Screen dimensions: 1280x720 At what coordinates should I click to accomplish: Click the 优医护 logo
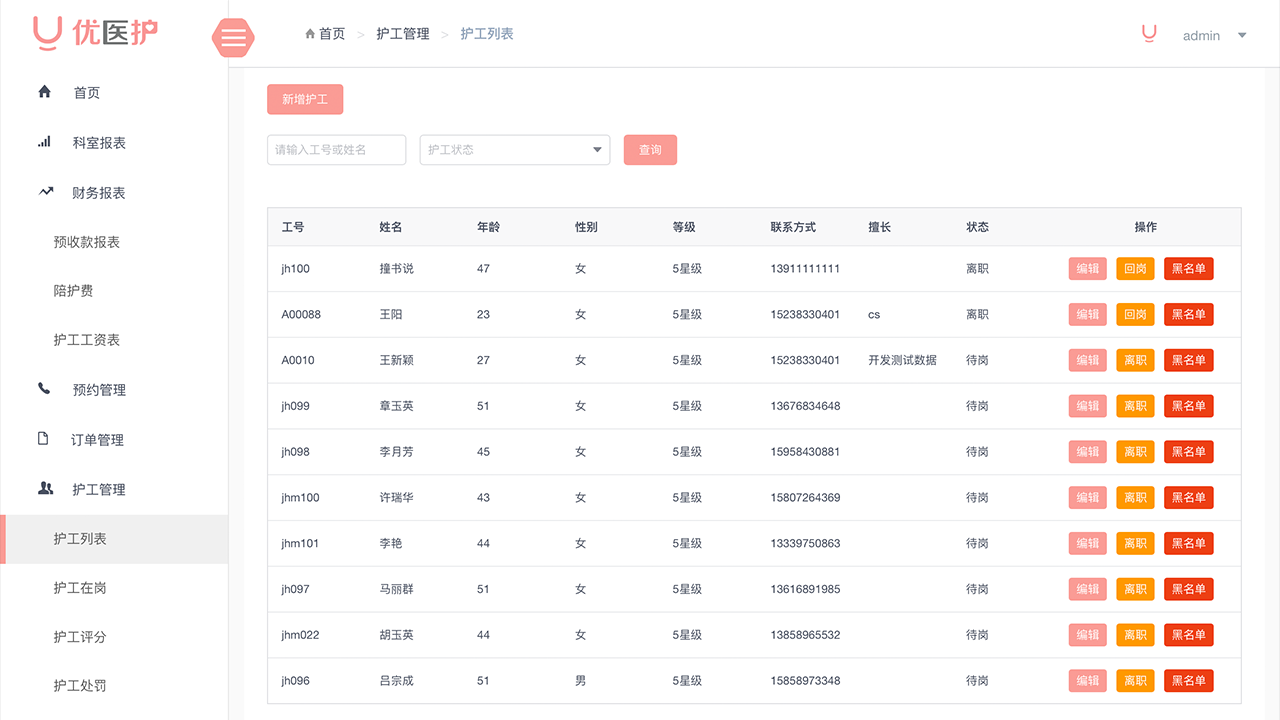(95, 33)
